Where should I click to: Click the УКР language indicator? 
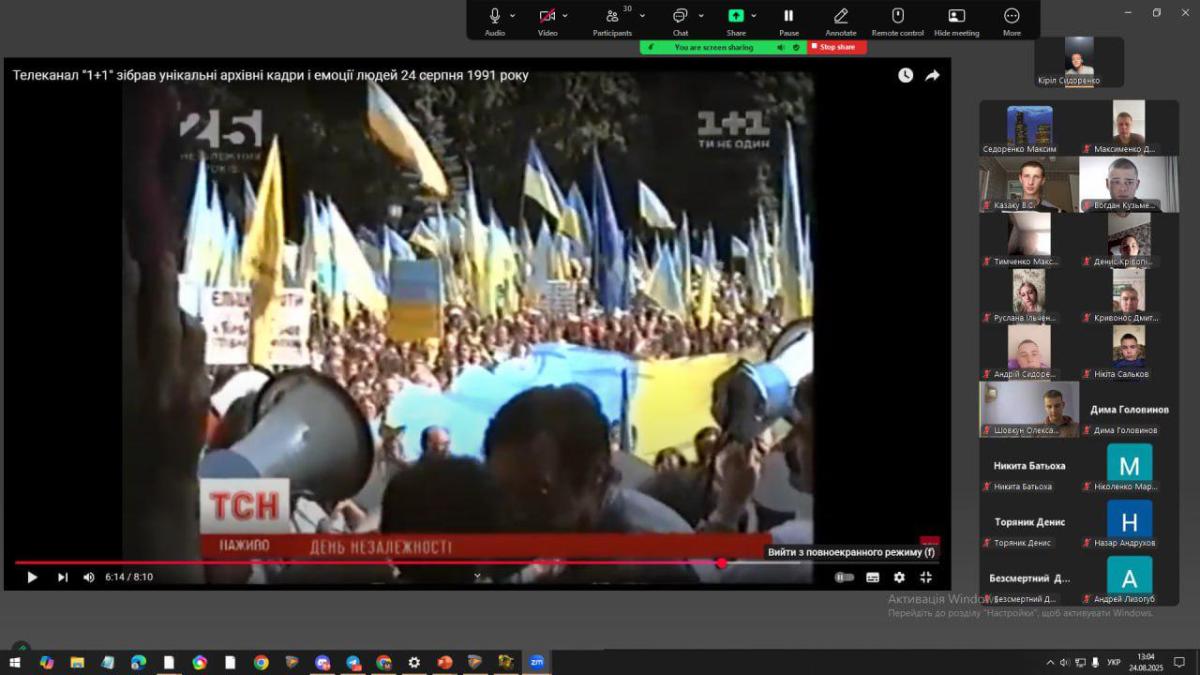click(x=1114, y=662)
